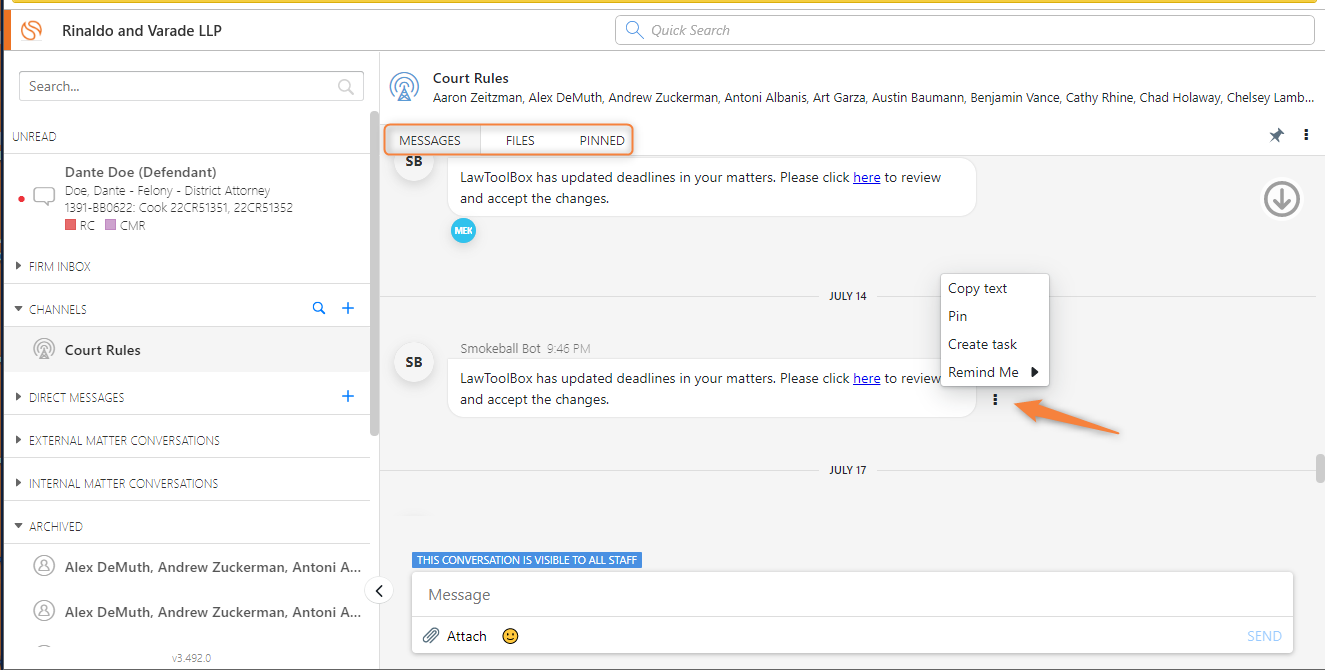Open the Remind Me submenu arrow

click(x=1035, y=372)
